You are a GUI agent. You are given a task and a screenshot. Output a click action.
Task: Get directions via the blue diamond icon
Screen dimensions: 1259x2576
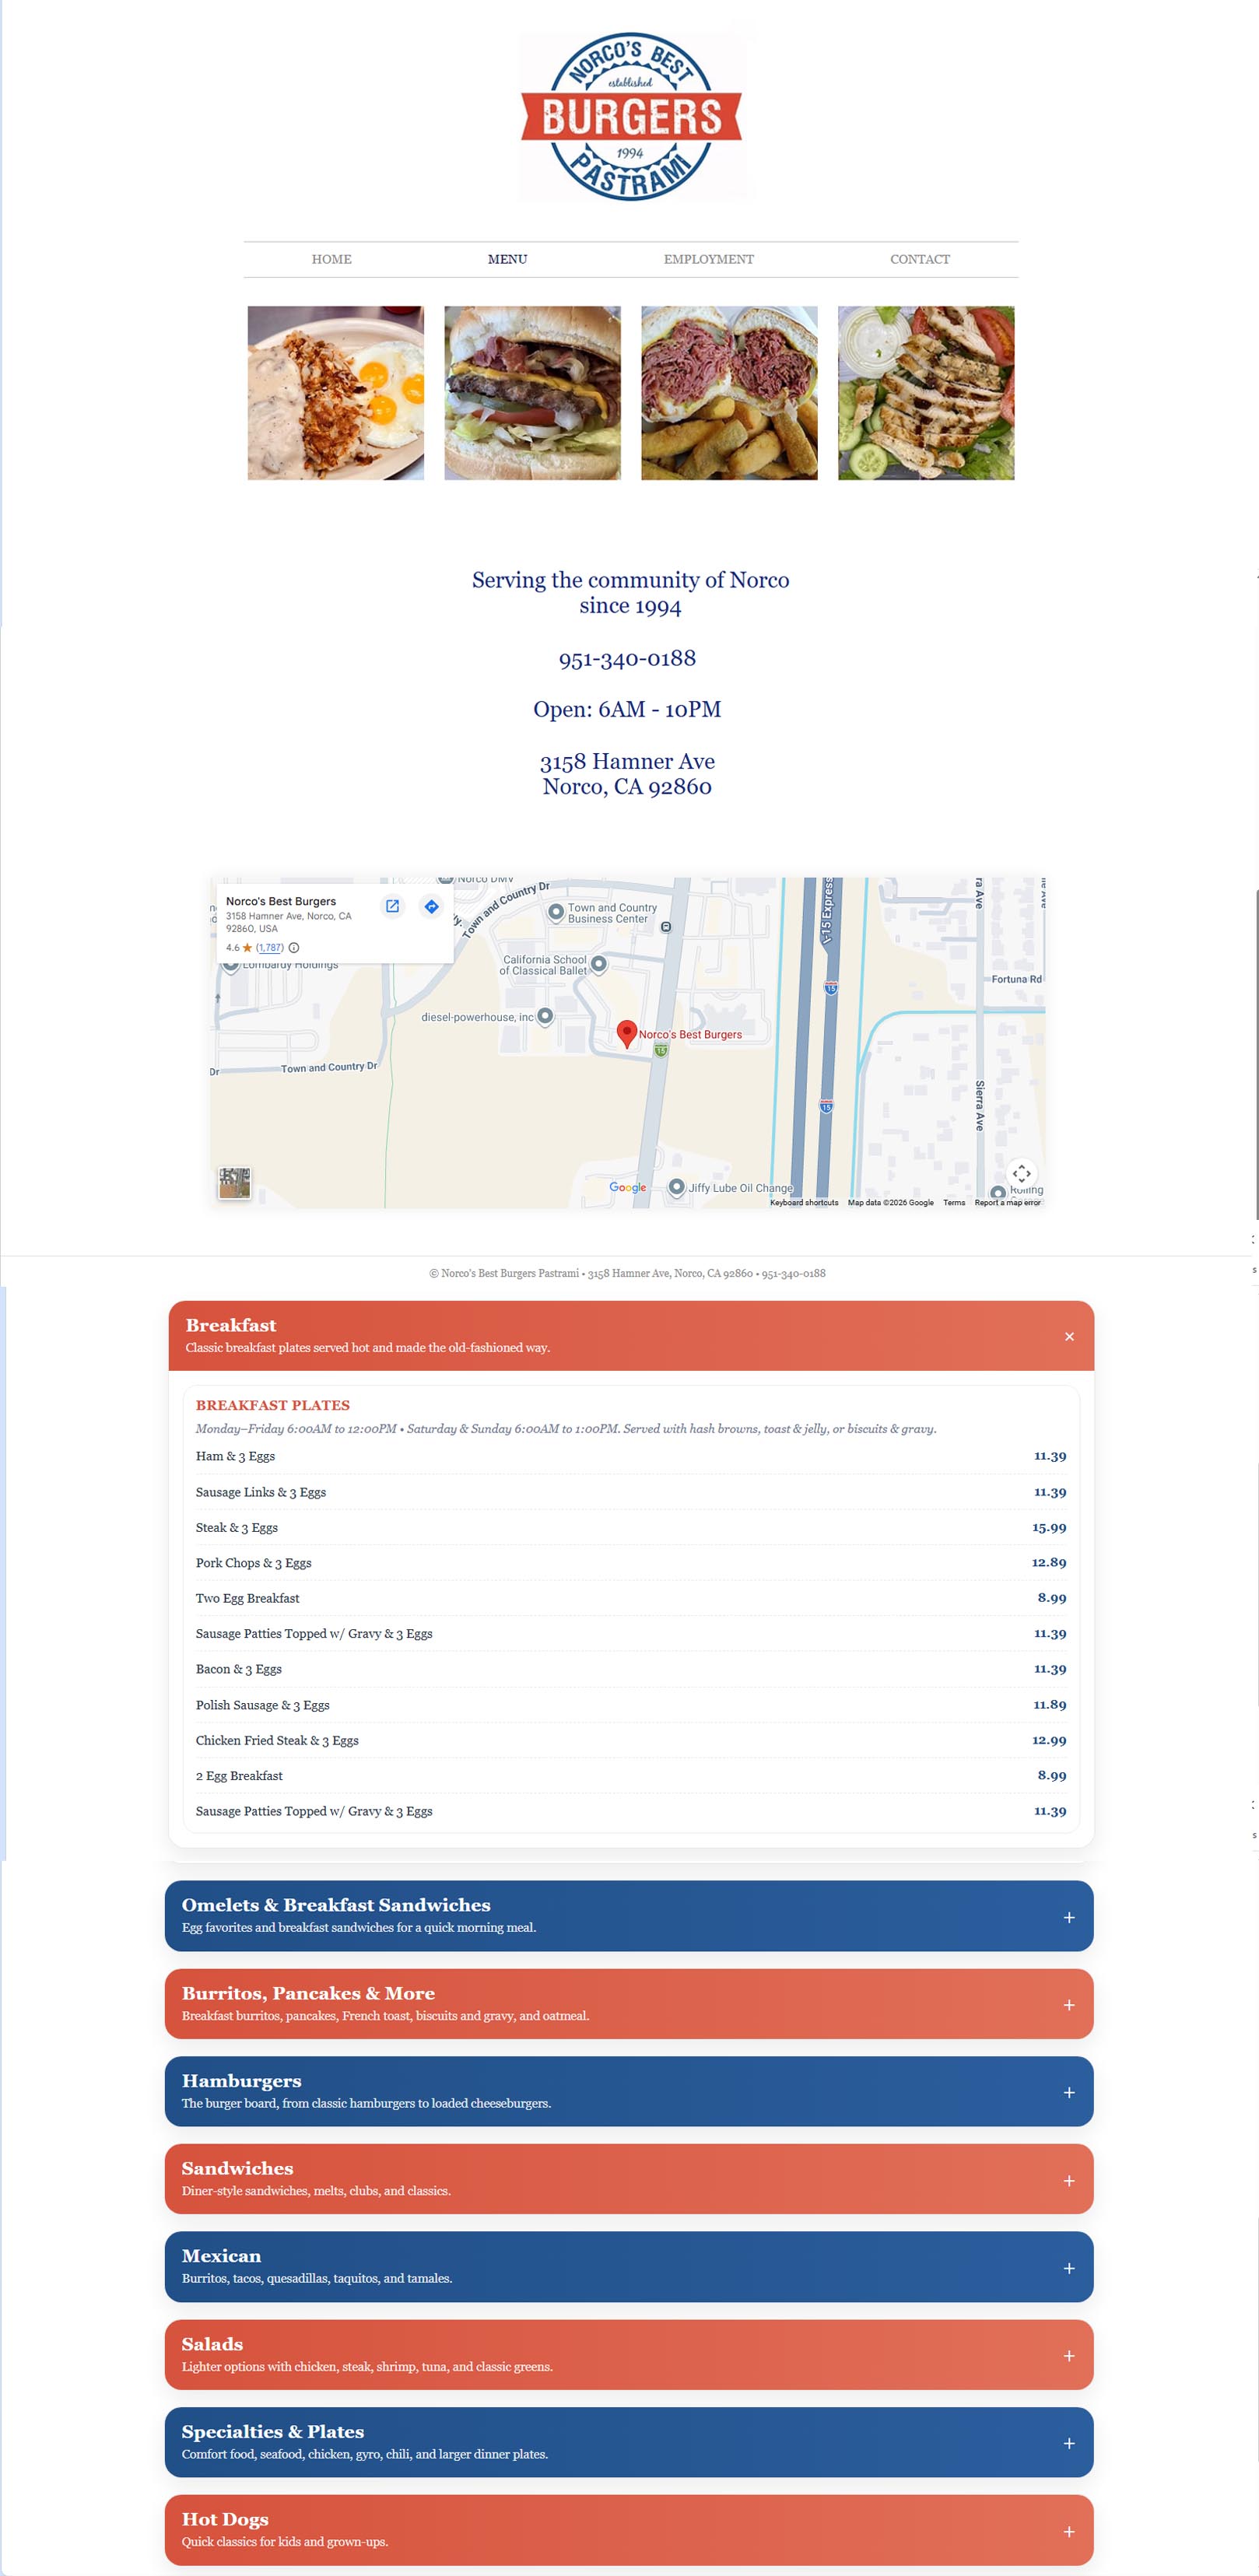point(431,906)
